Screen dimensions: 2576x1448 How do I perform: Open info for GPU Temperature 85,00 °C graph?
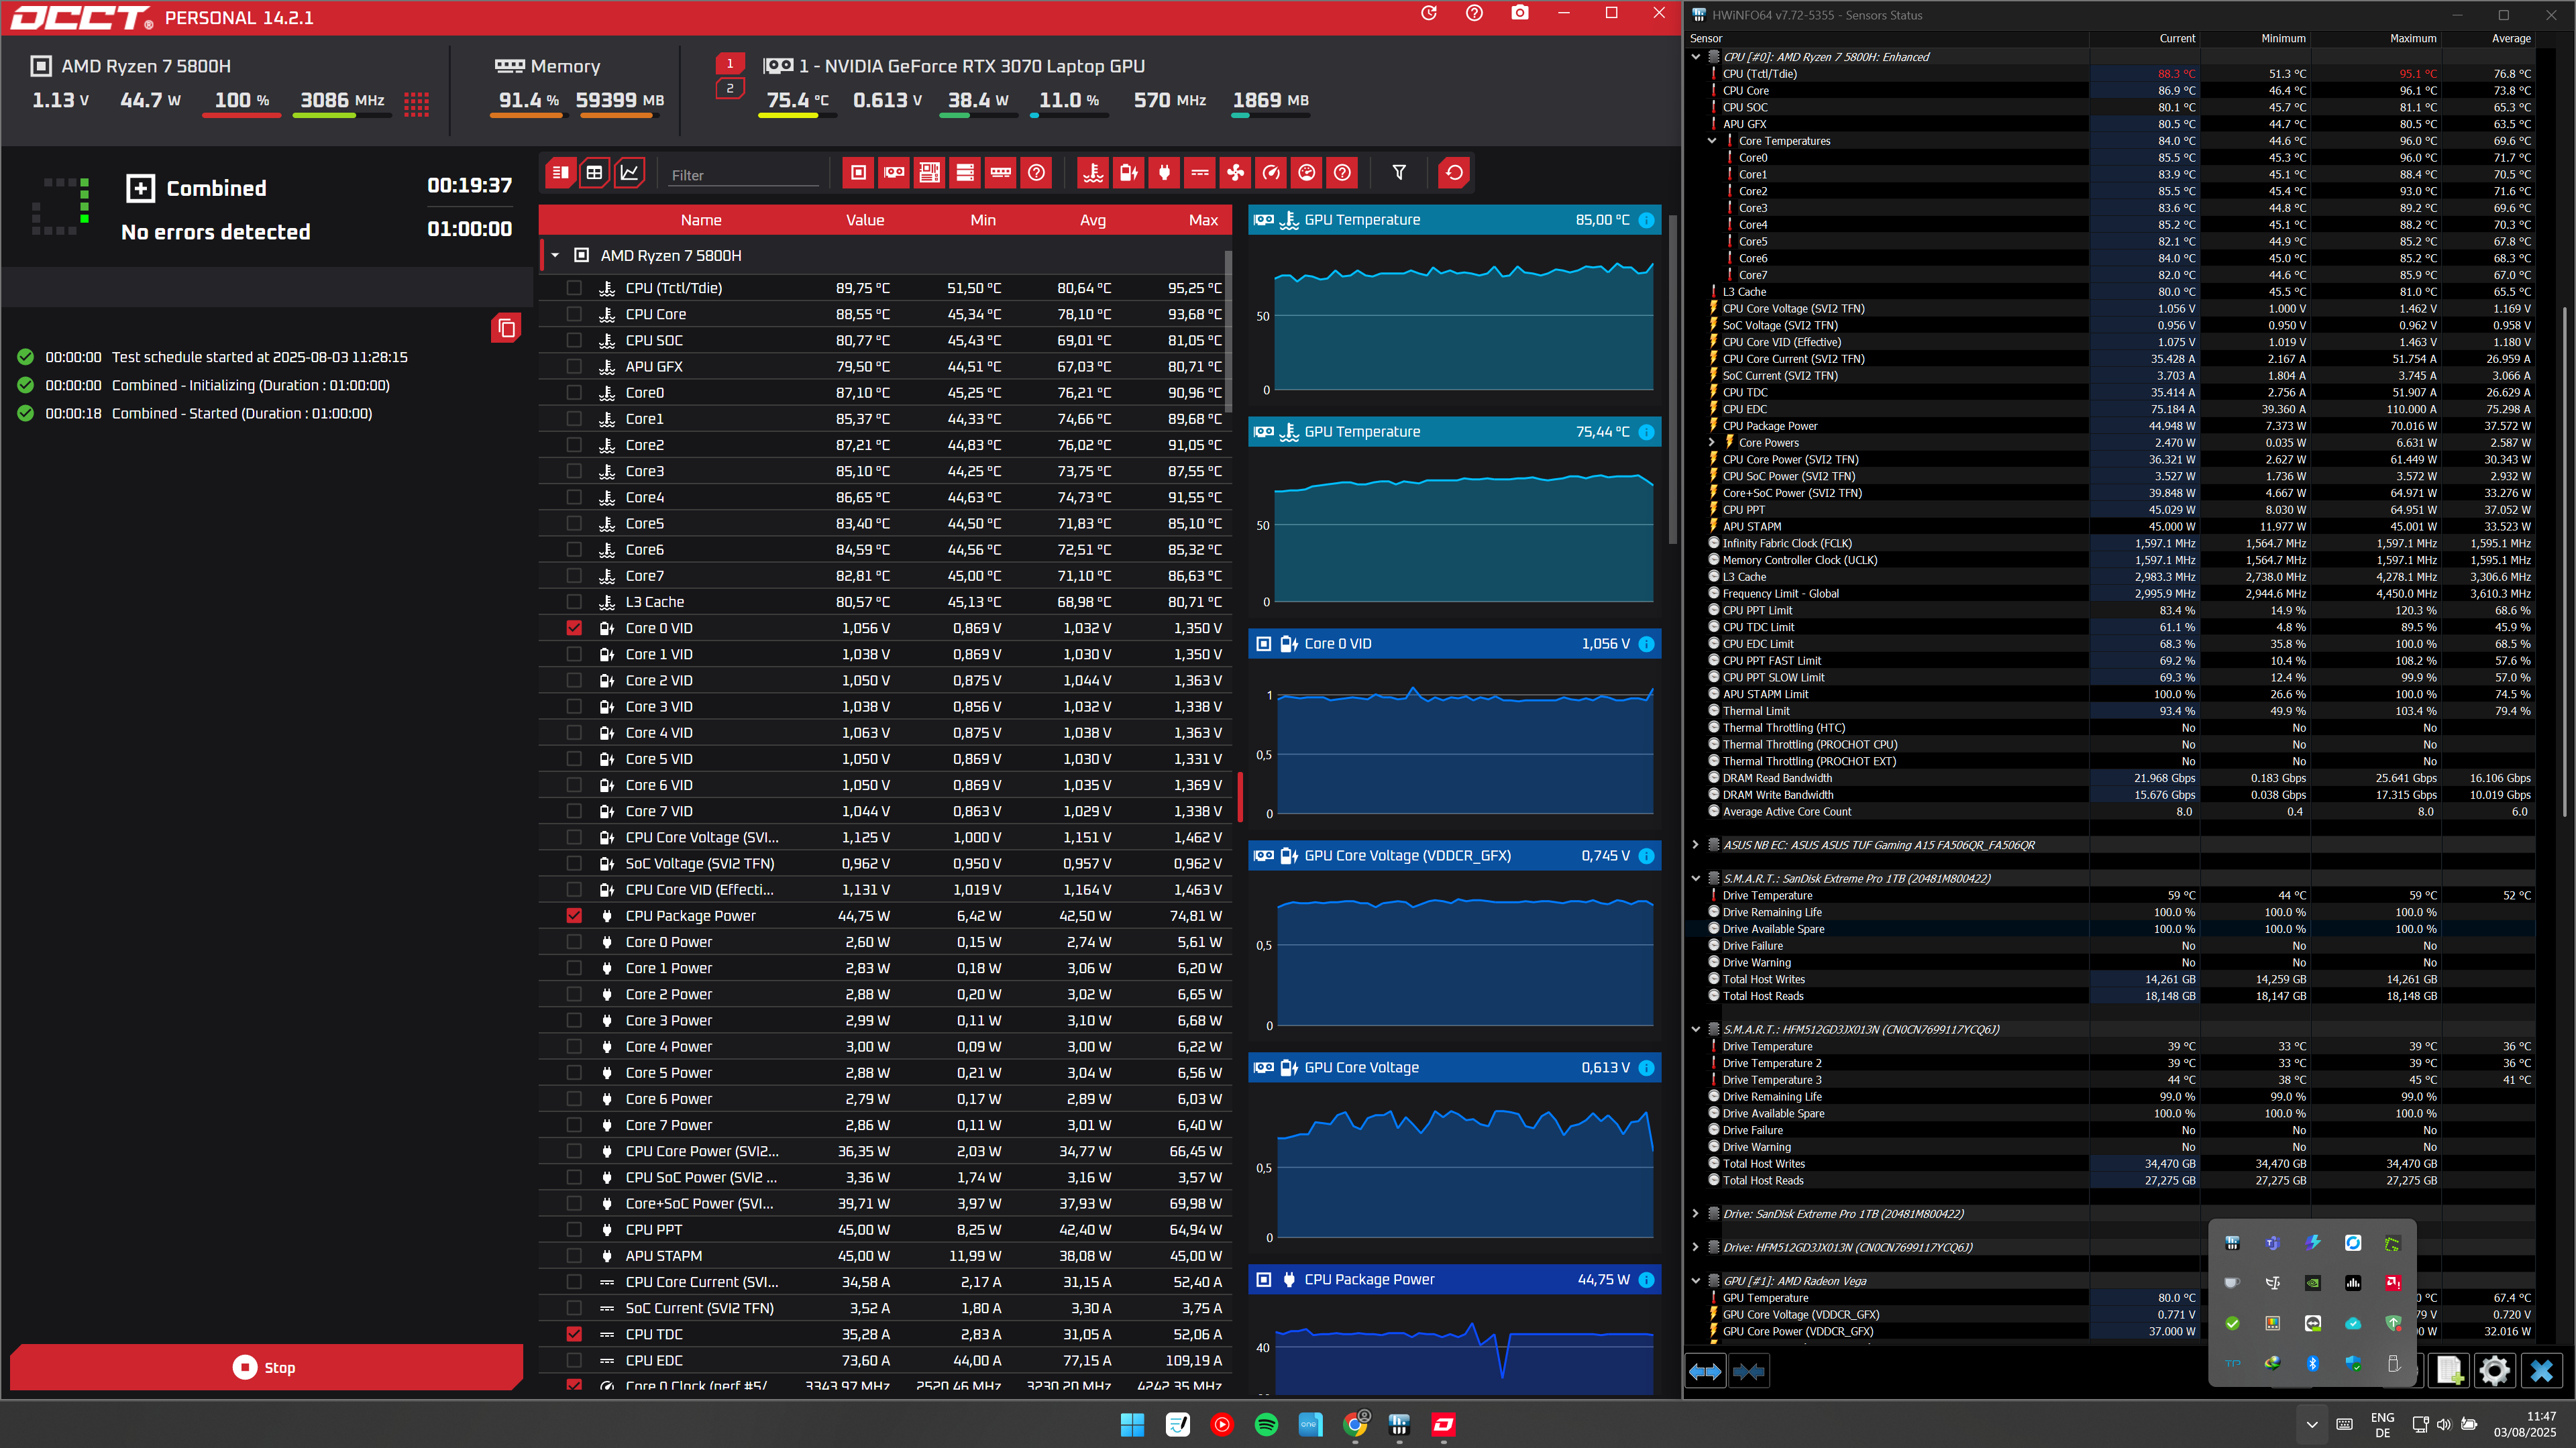(x=1646, y=220)
